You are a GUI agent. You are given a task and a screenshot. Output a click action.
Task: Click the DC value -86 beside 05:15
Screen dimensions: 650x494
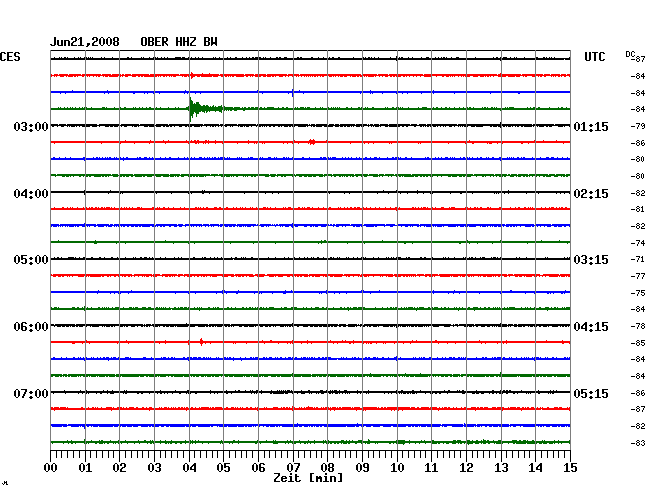638,393
